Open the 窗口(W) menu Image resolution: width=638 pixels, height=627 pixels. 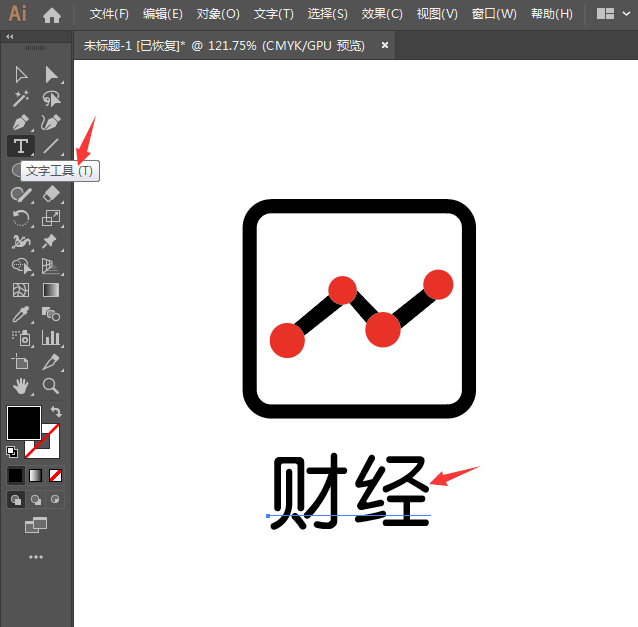point(494,14)
